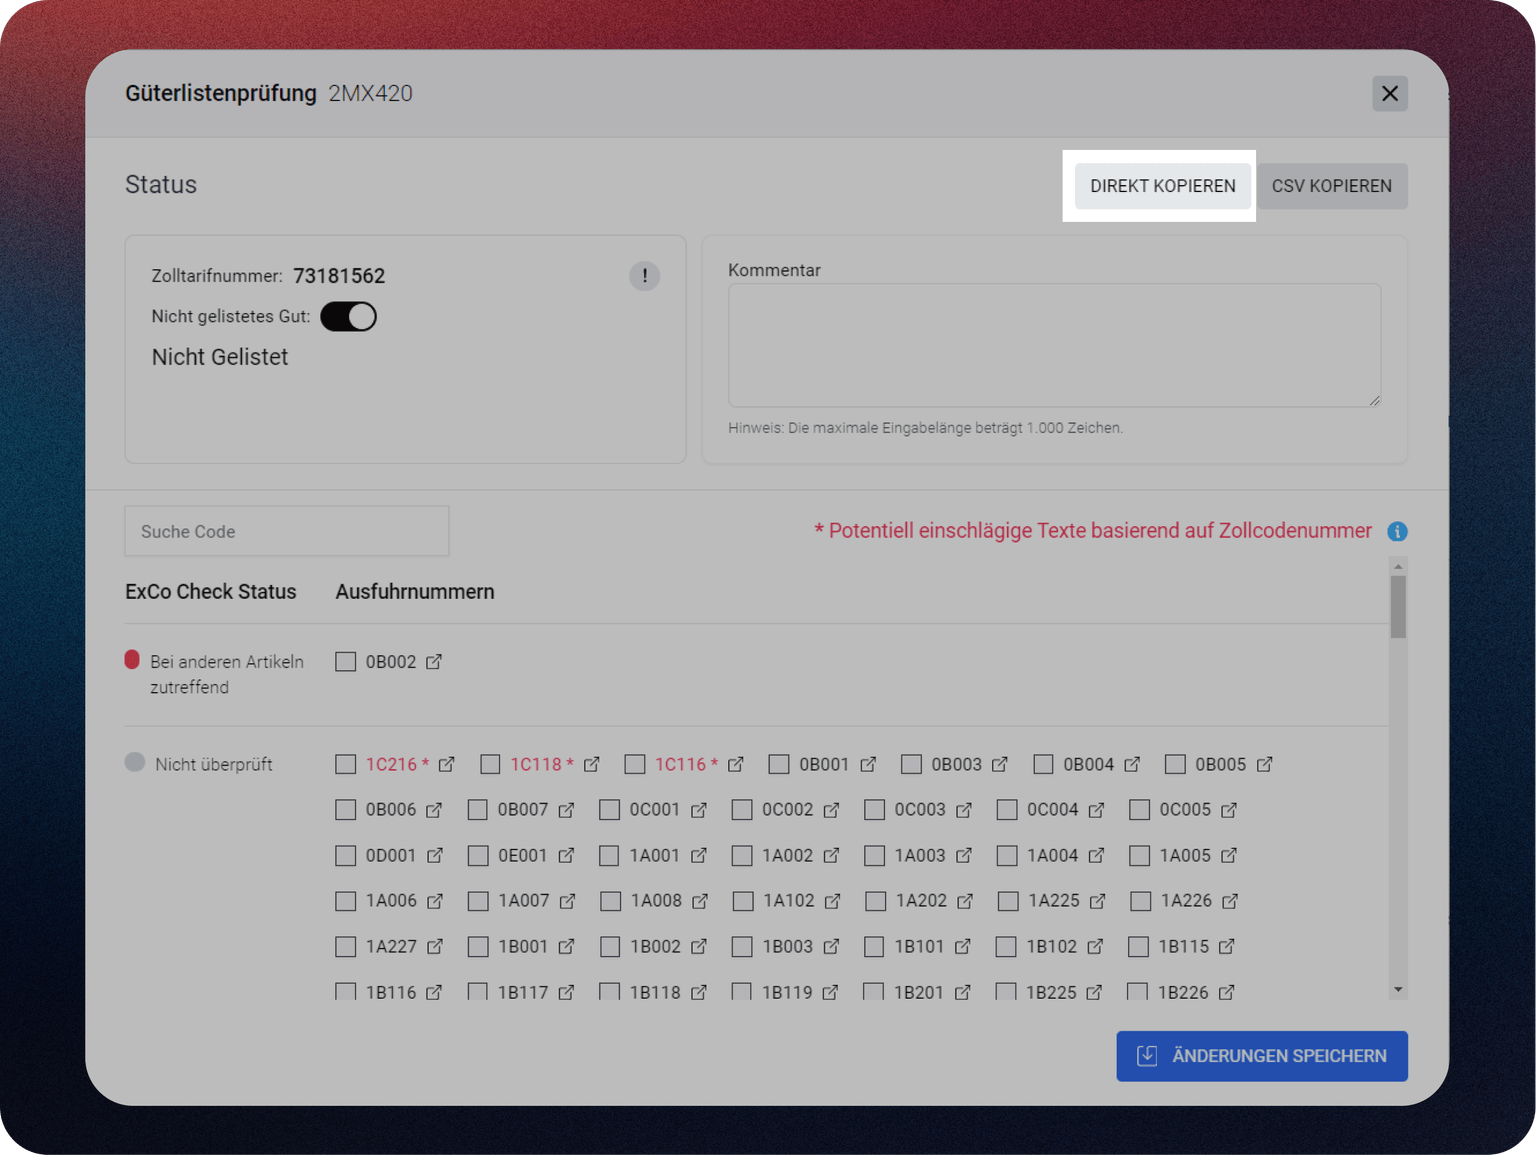Open external link icon next to 1B003
The width and height of the screenshot is (1536, 1155).
tap(831, 947)
